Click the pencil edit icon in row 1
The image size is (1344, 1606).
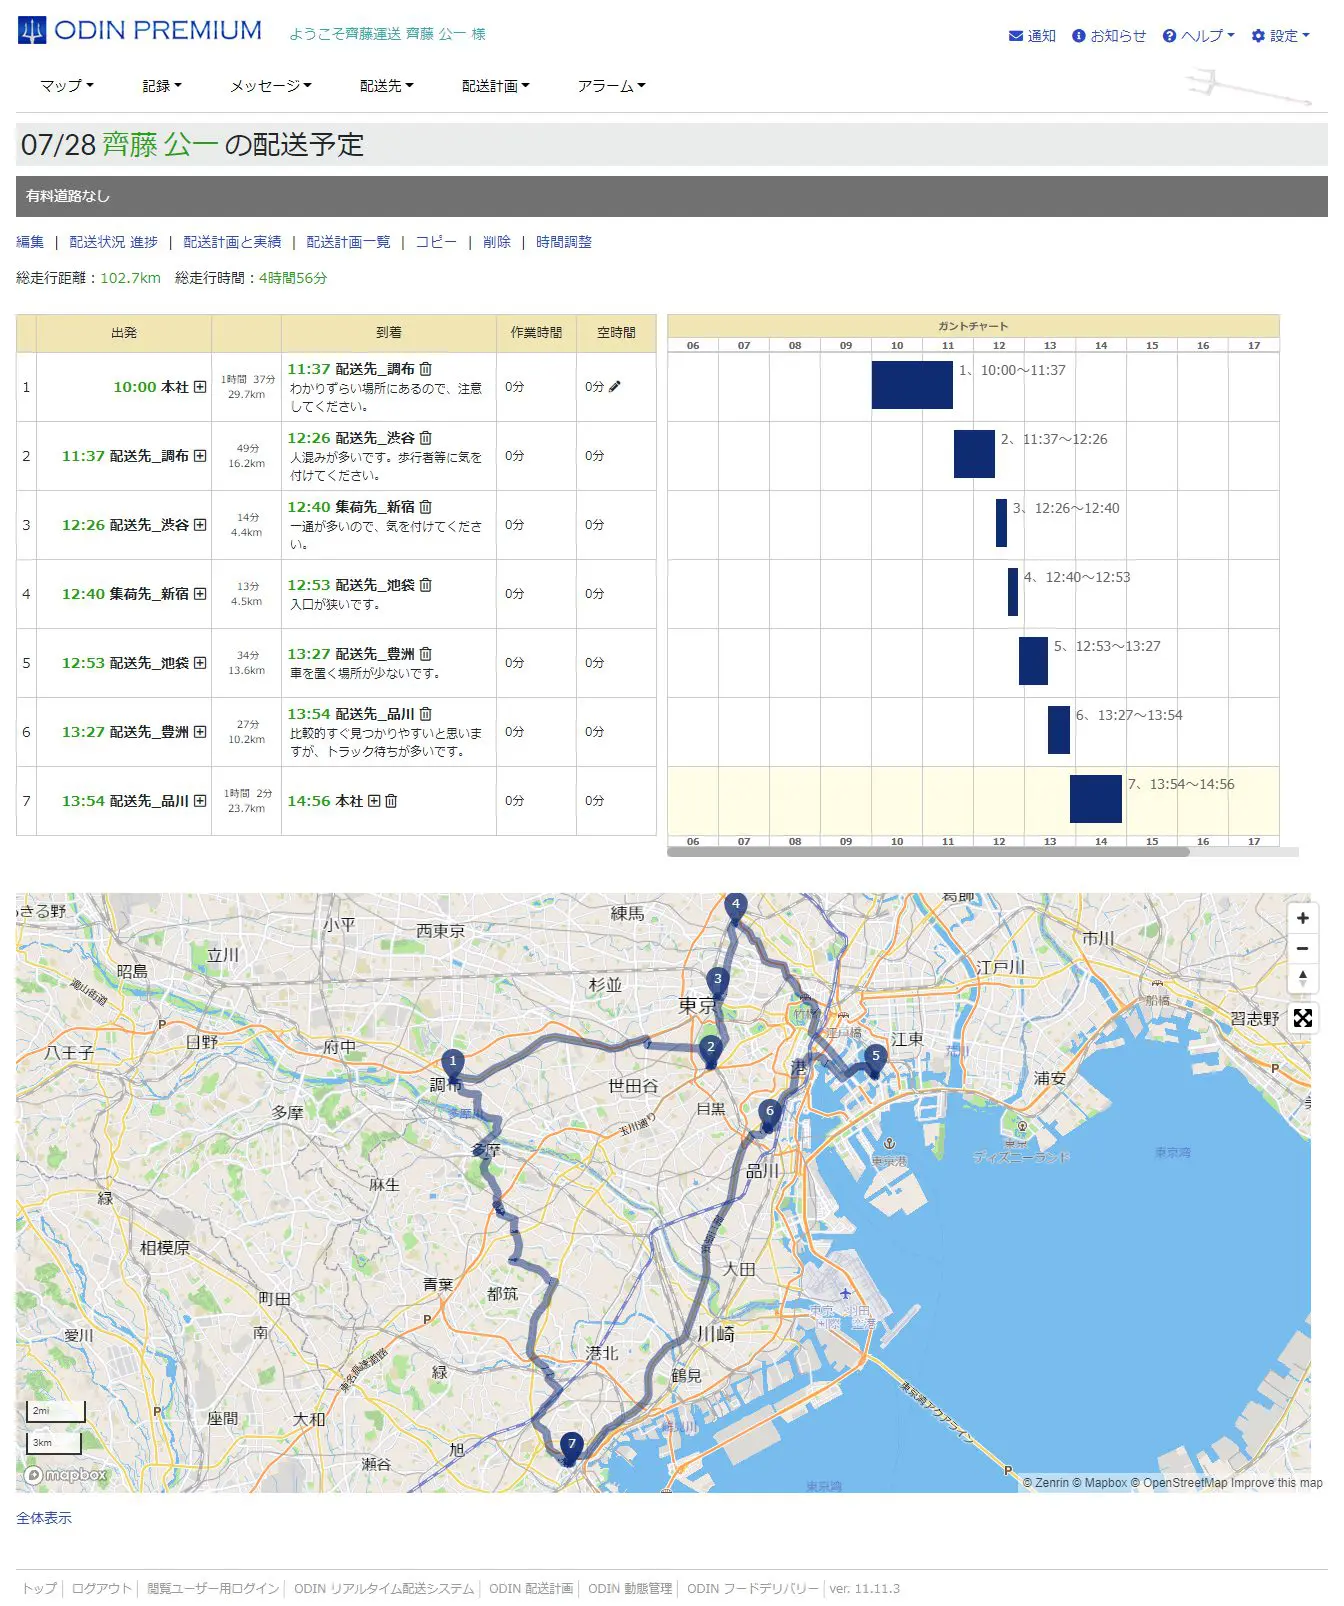click(615, 386)
